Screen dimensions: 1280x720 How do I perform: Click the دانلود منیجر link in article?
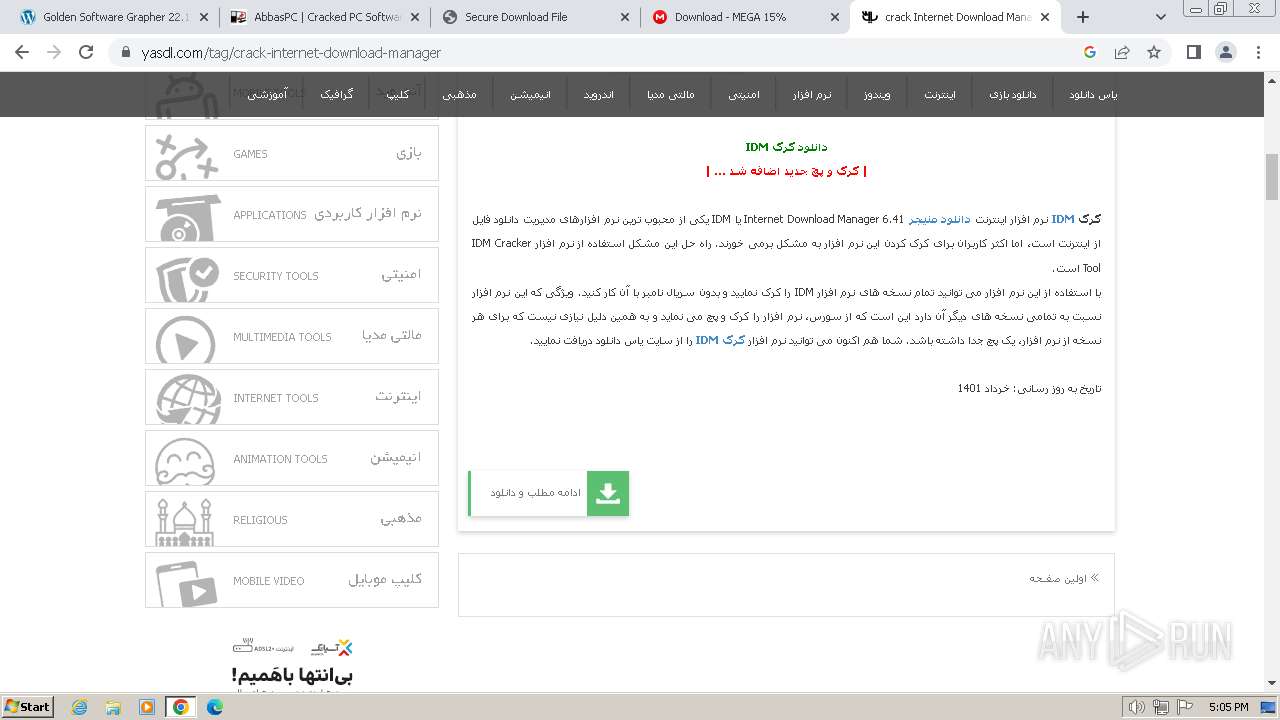[x=939, y=219]
